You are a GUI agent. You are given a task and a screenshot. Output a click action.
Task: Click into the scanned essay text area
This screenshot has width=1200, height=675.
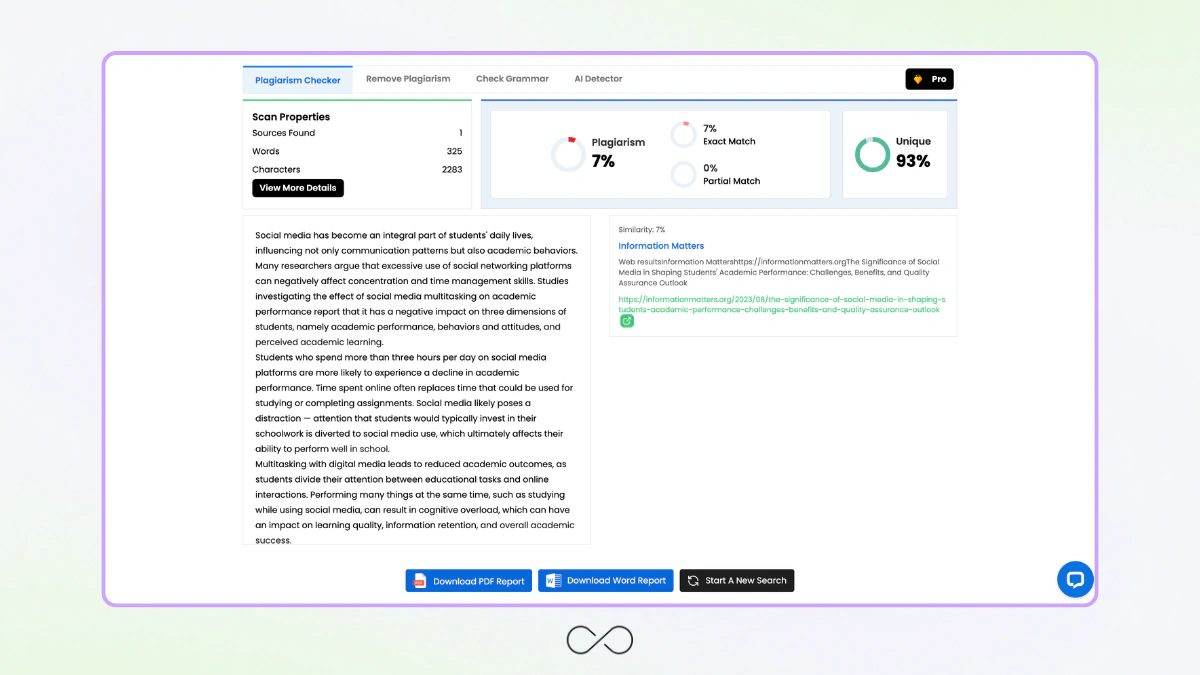point(416,380)
